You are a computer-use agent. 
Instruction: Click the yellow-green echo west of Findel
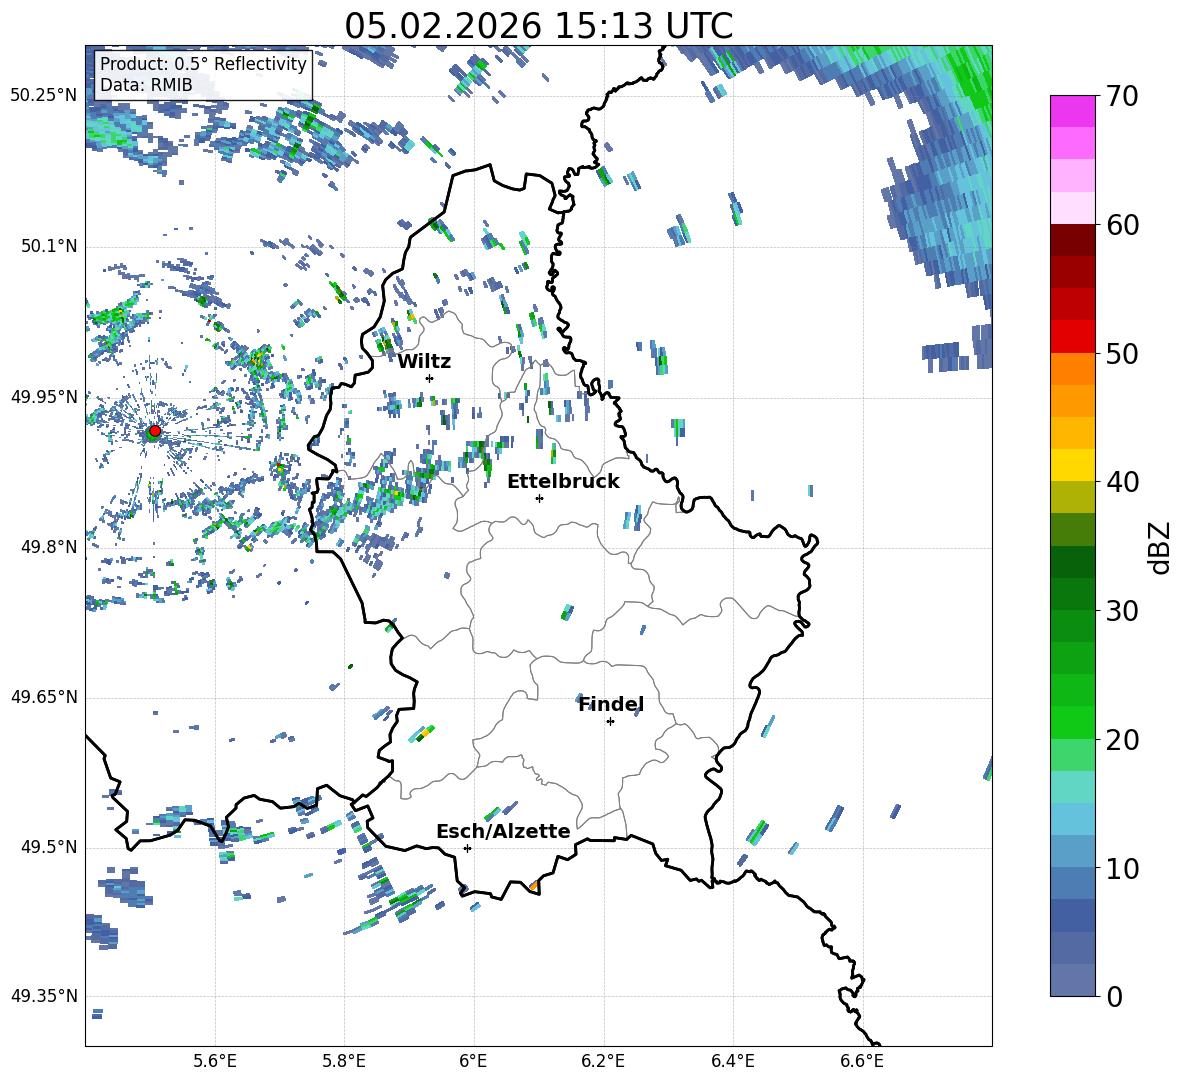click(423, 733)
